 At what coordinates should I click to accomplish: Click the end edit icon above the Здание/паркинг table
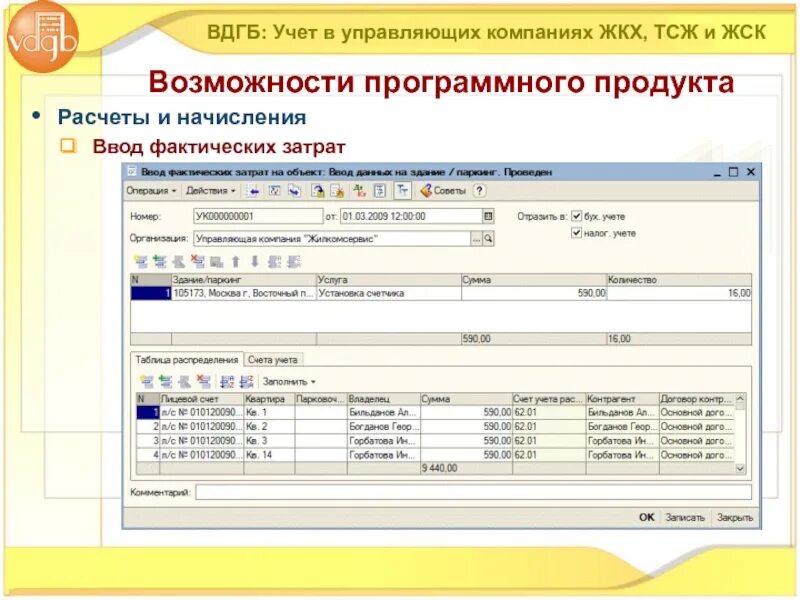click(216, 262)
